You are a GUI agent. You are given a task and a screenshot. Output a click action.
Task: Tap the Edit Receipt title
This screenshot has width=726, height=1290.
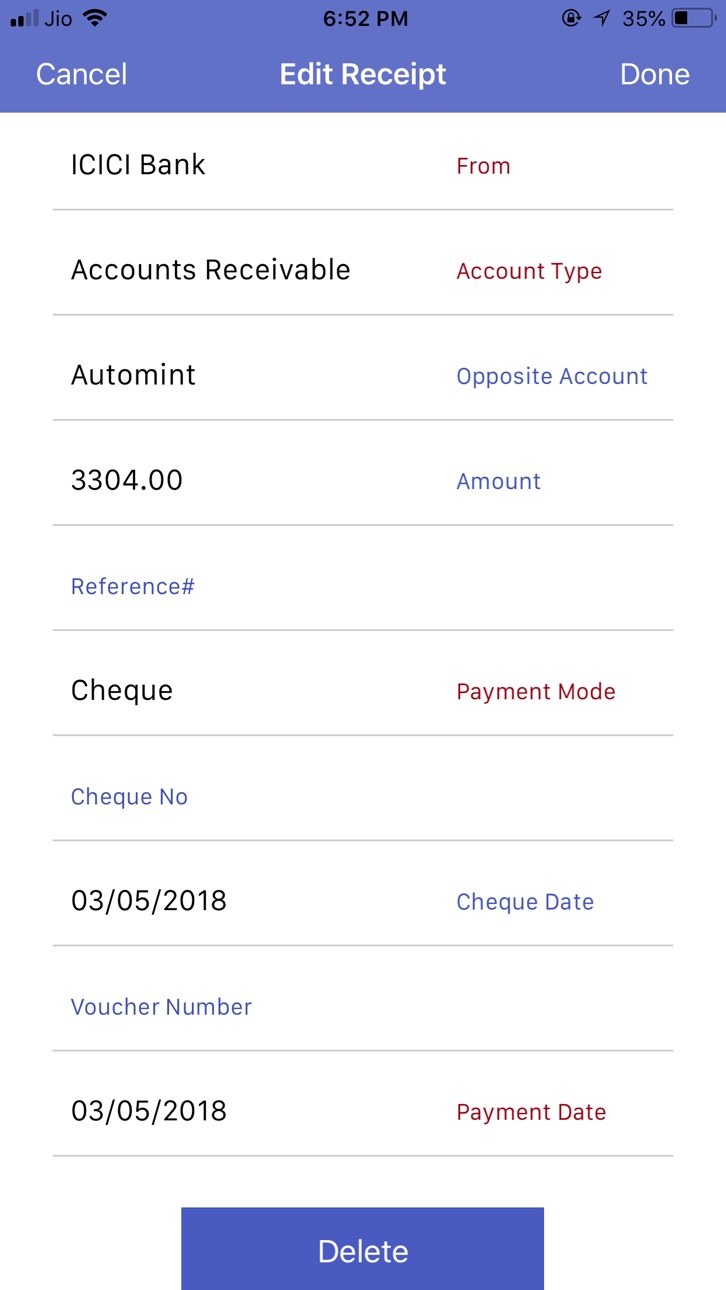click(363, 74)
